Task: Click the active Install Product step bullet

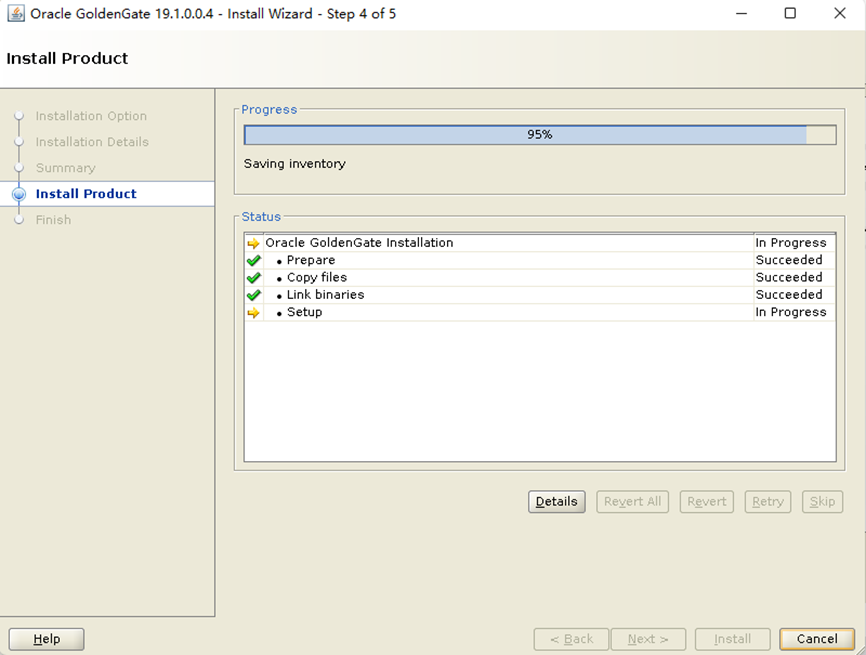Action: pyautogui.click(x=19, y=194)
